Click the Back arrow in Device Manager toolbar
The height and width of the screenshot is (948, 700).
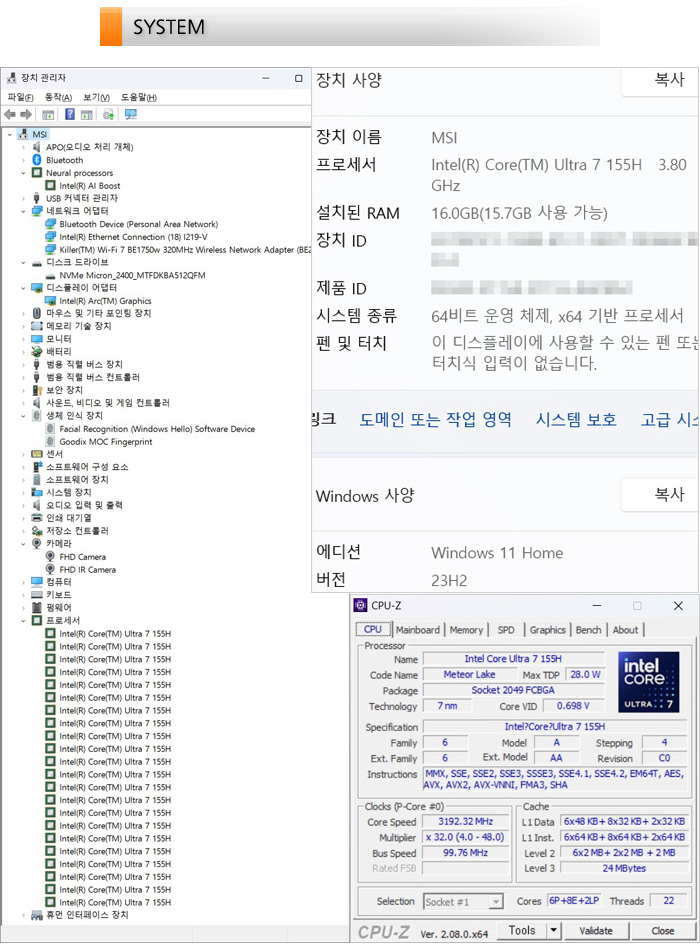[10, 114]
